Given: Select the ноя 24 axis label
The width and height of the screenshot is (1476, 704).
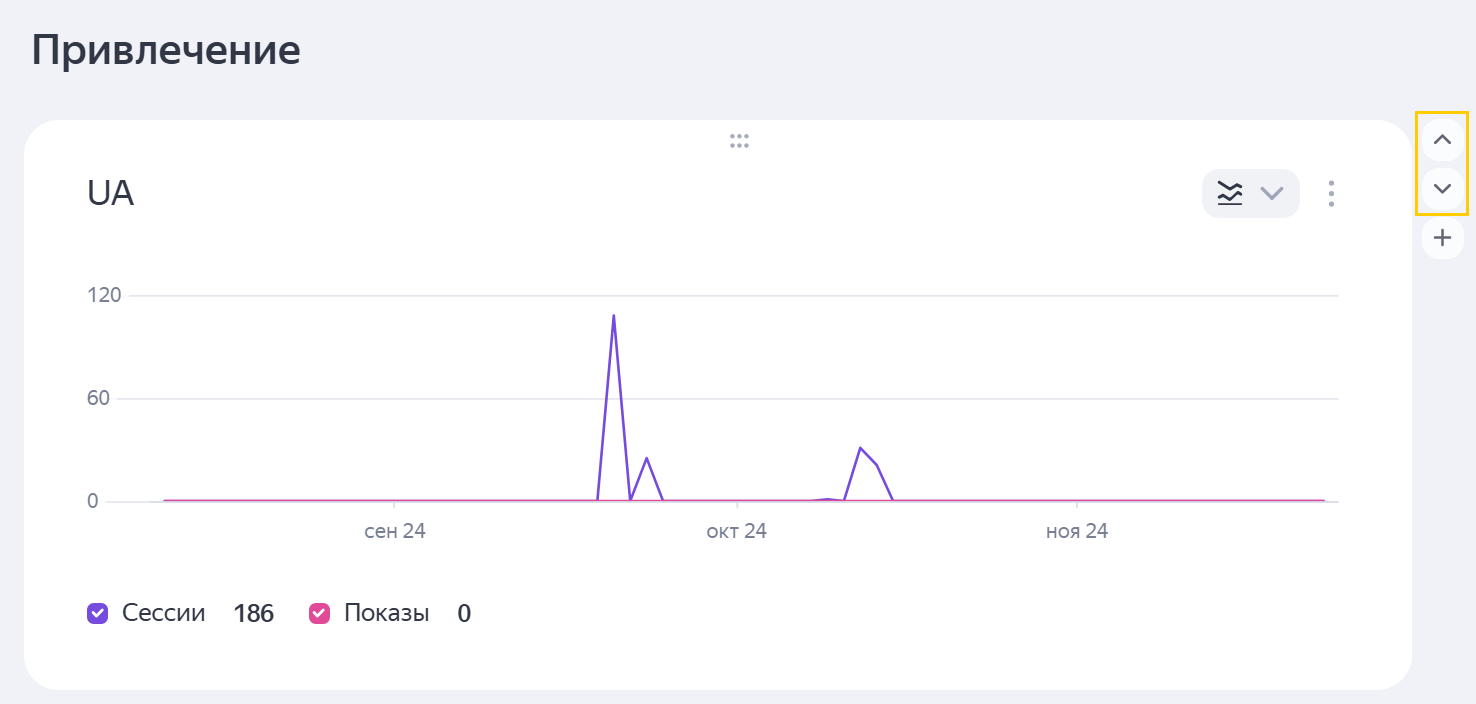Looking at the screenshot, I should tap(1077, 531).
